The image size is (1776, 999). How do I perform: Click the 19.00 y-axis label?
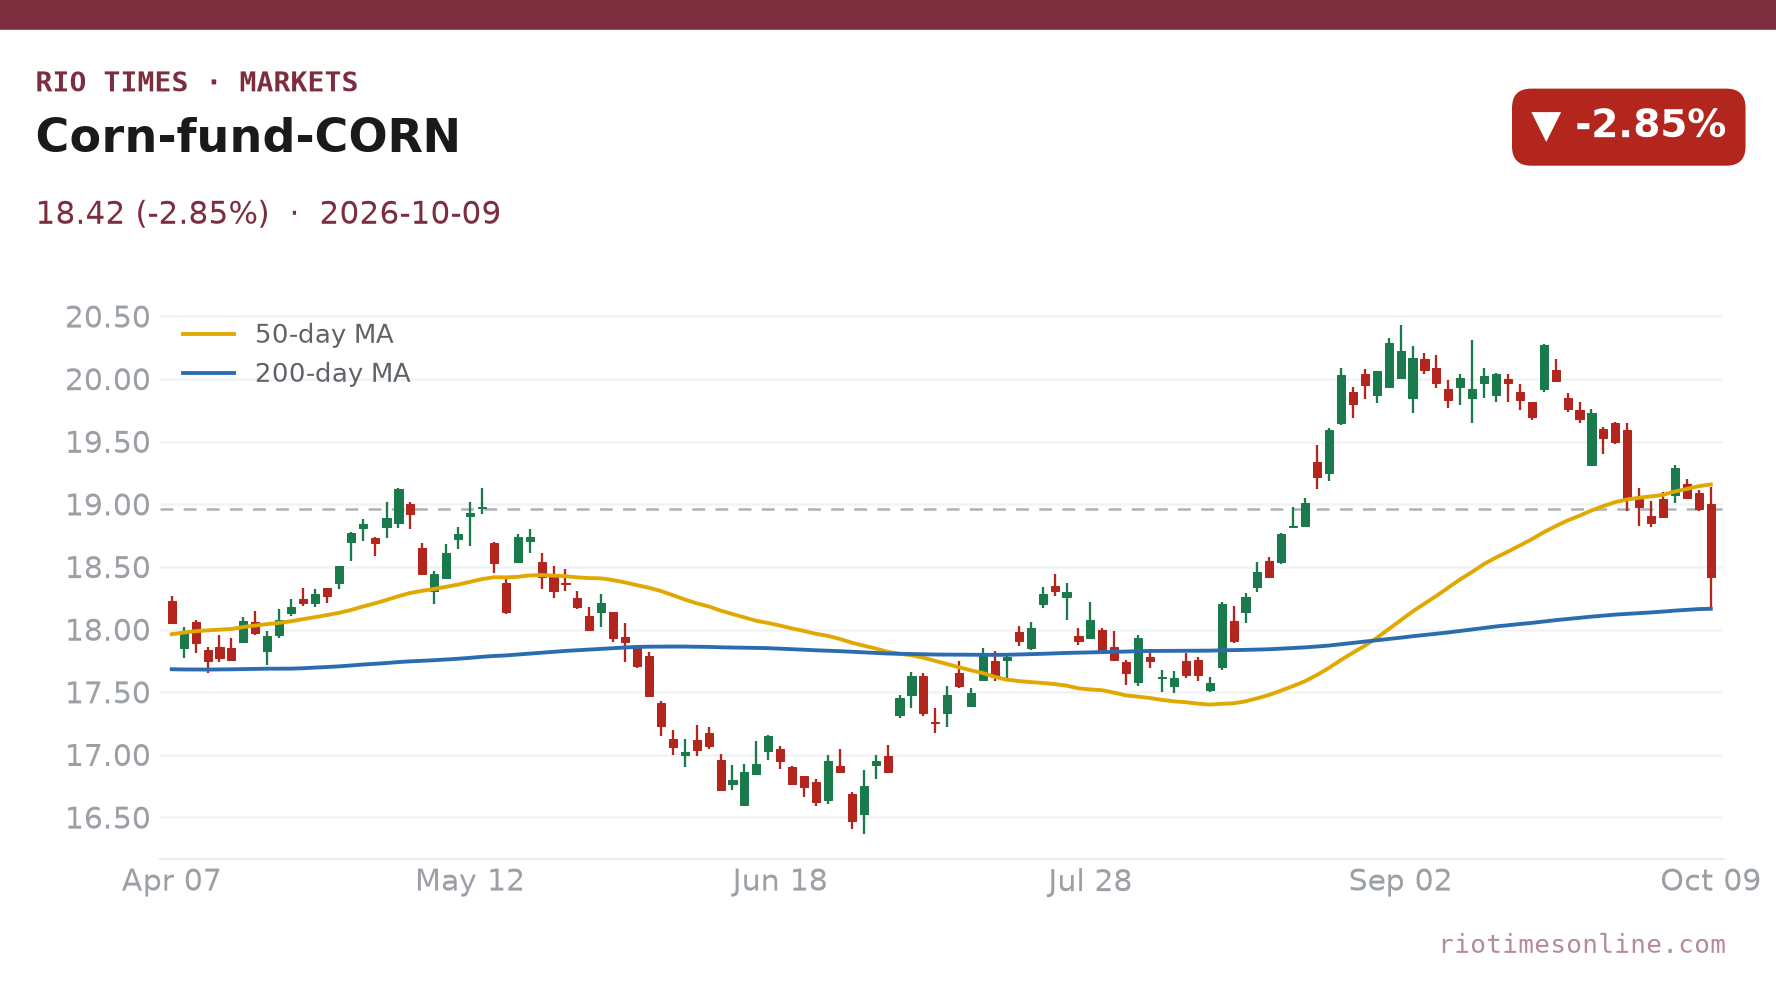click(108, 505)
